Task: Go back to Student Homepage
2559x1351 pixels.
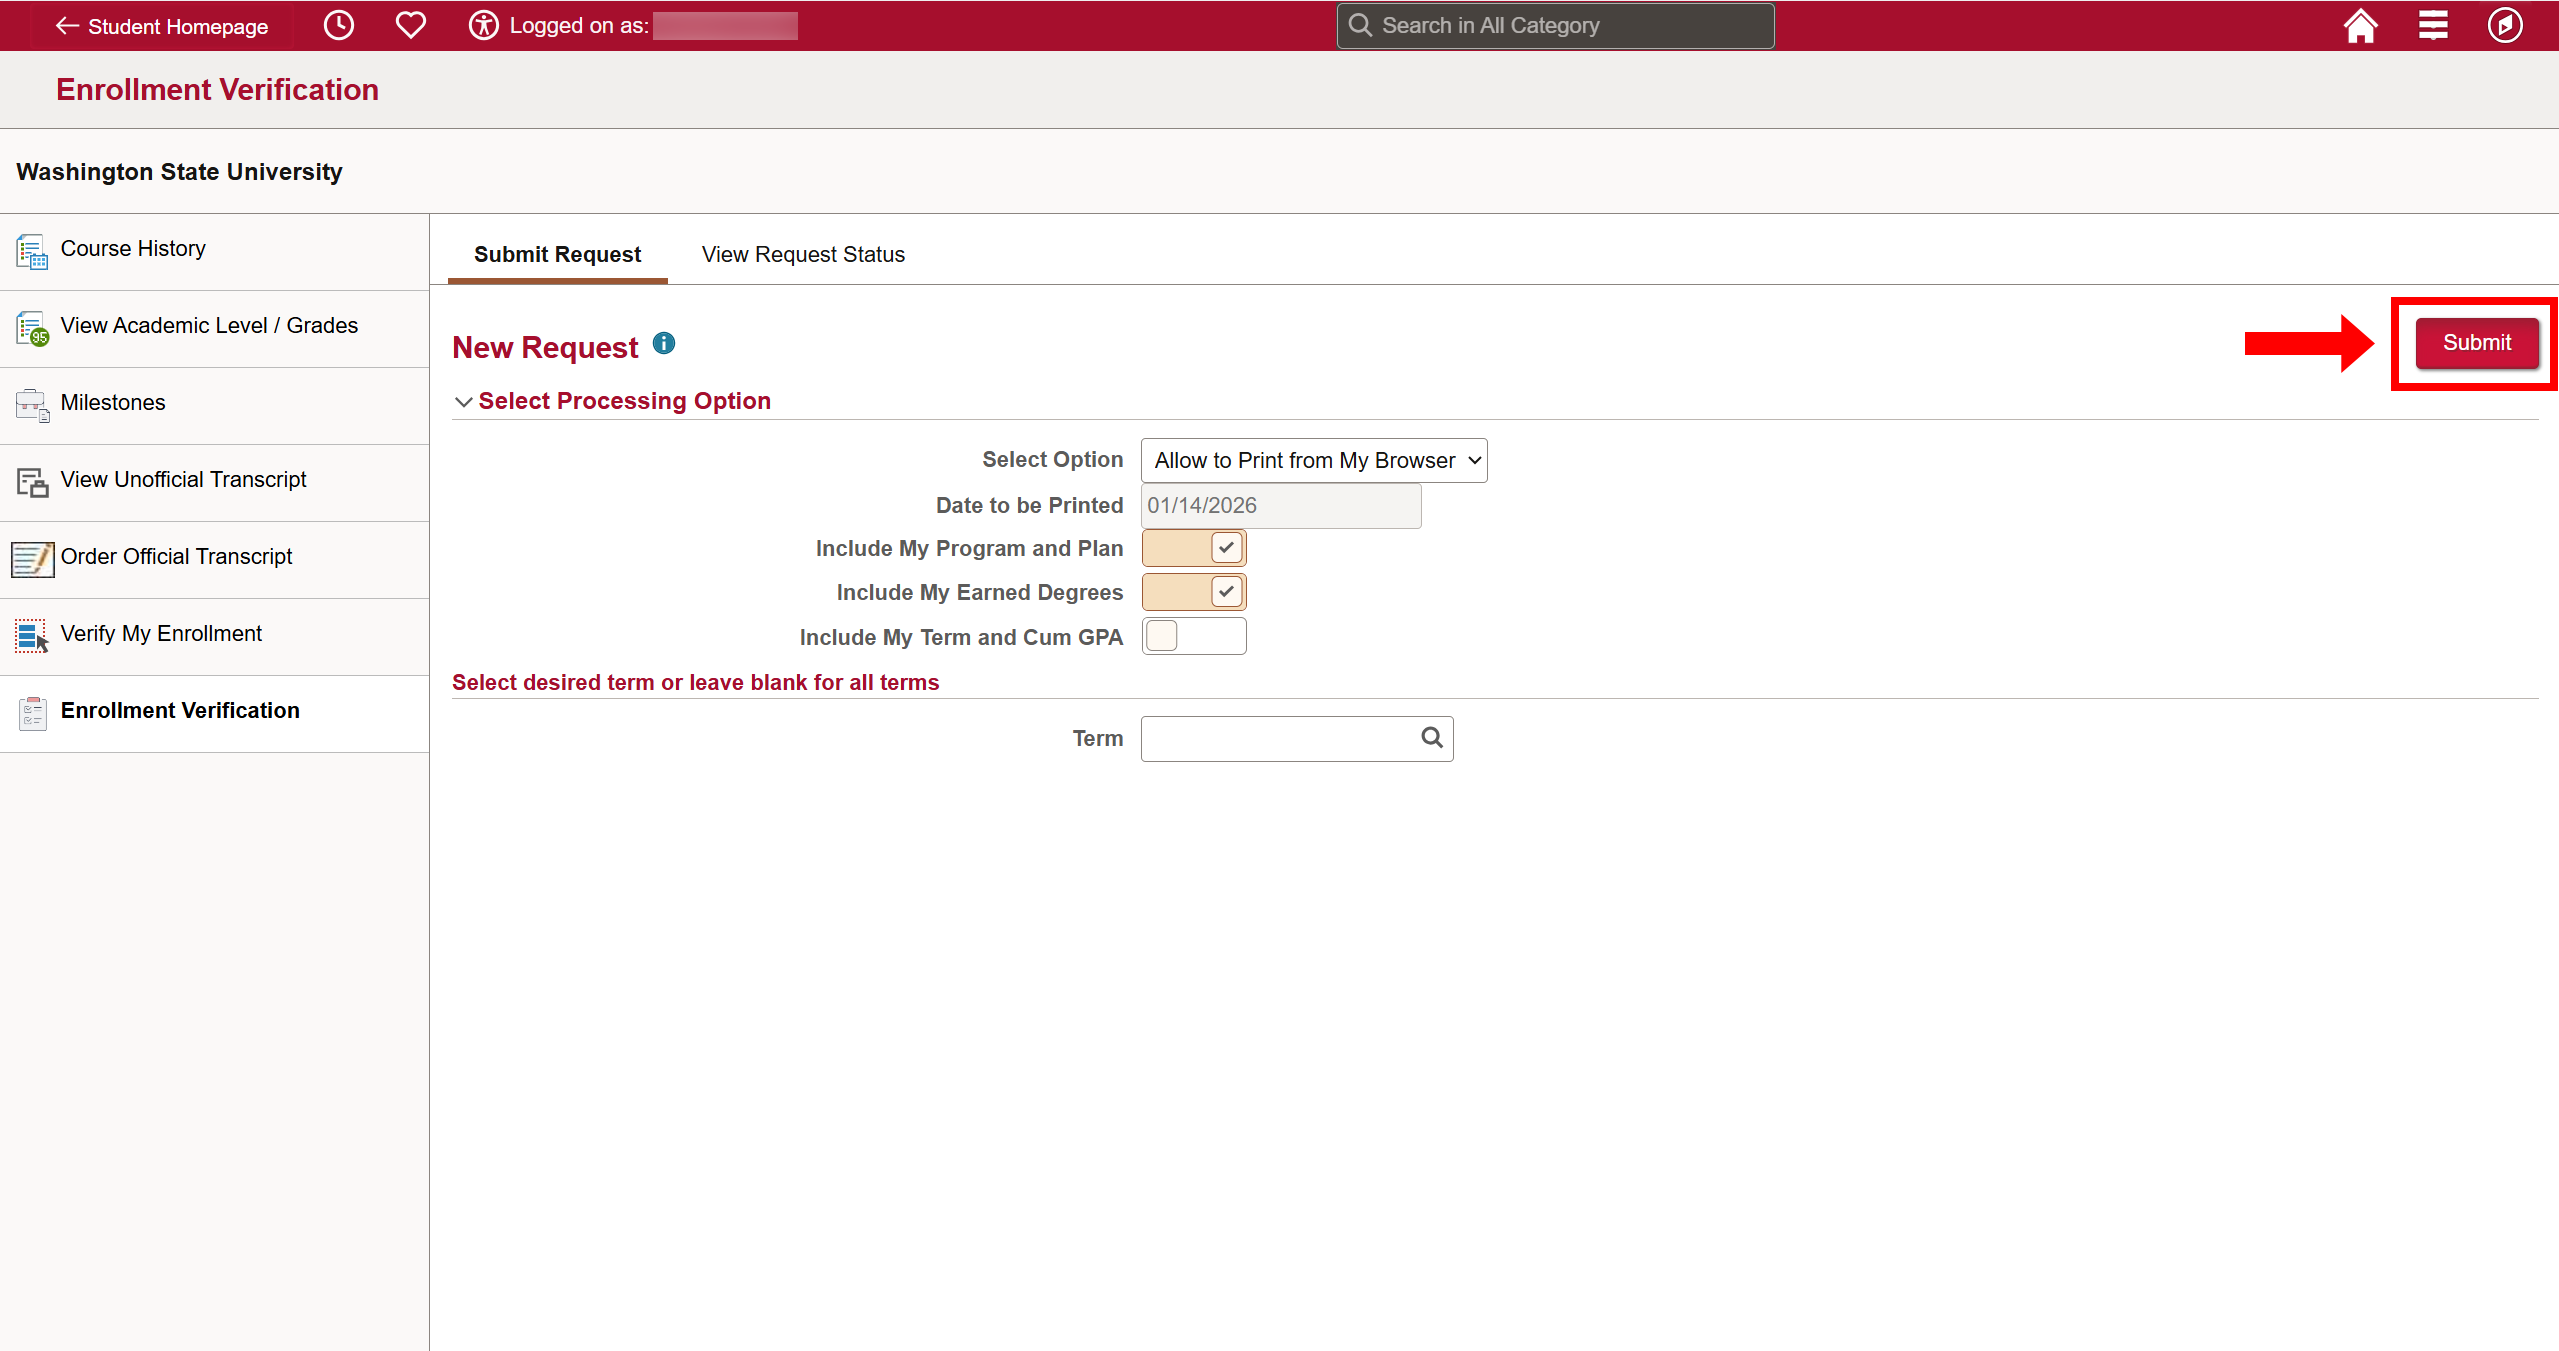Action: tap(162, 26)
